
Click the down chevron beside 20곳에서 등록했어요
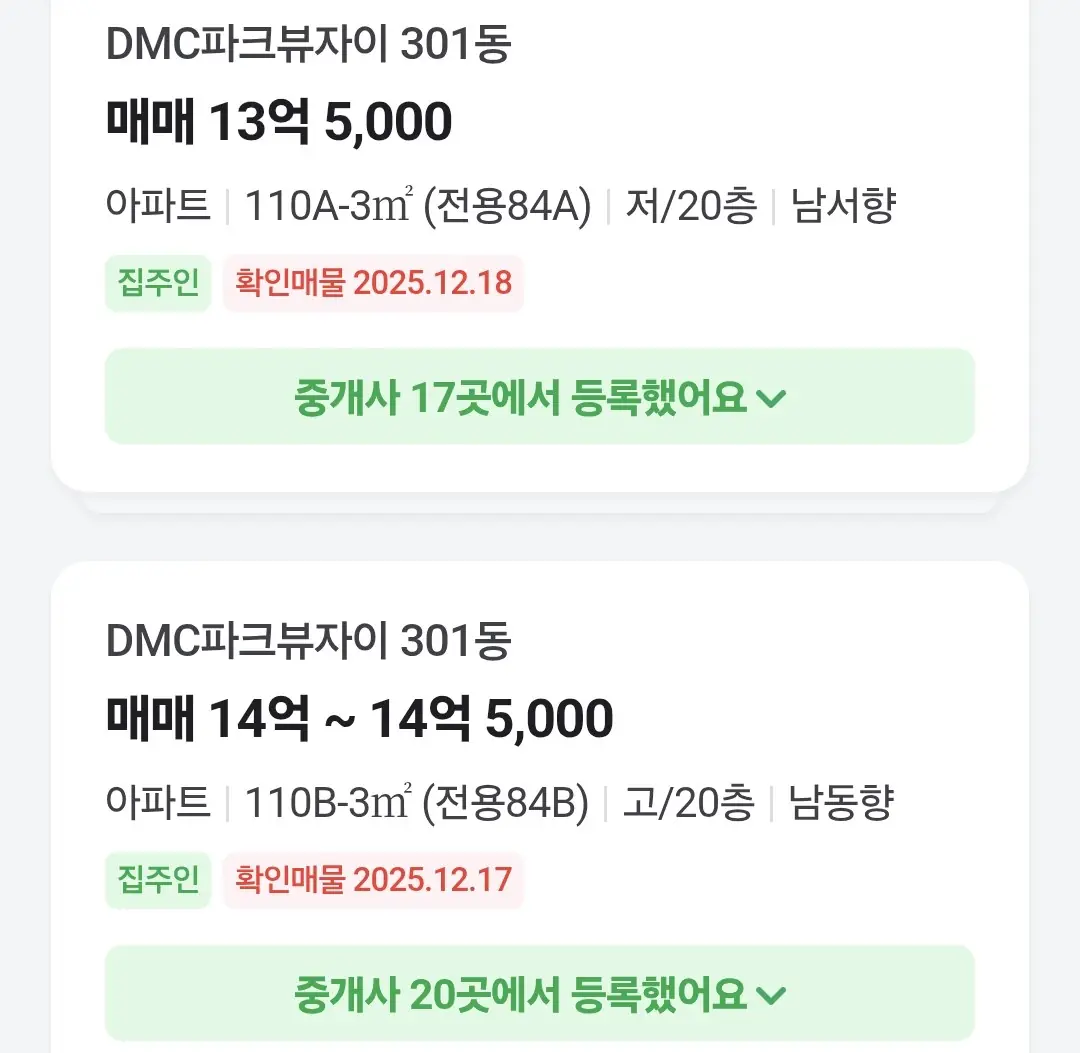772,996
